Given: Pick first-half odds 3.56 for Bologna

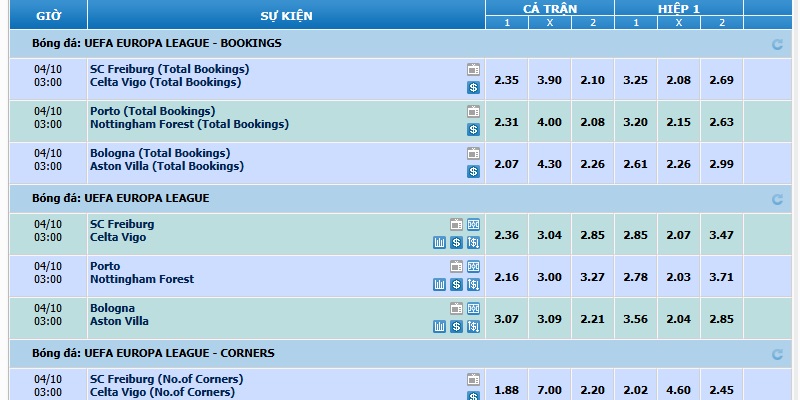Looking at the screenshot, I should [636, 318].
